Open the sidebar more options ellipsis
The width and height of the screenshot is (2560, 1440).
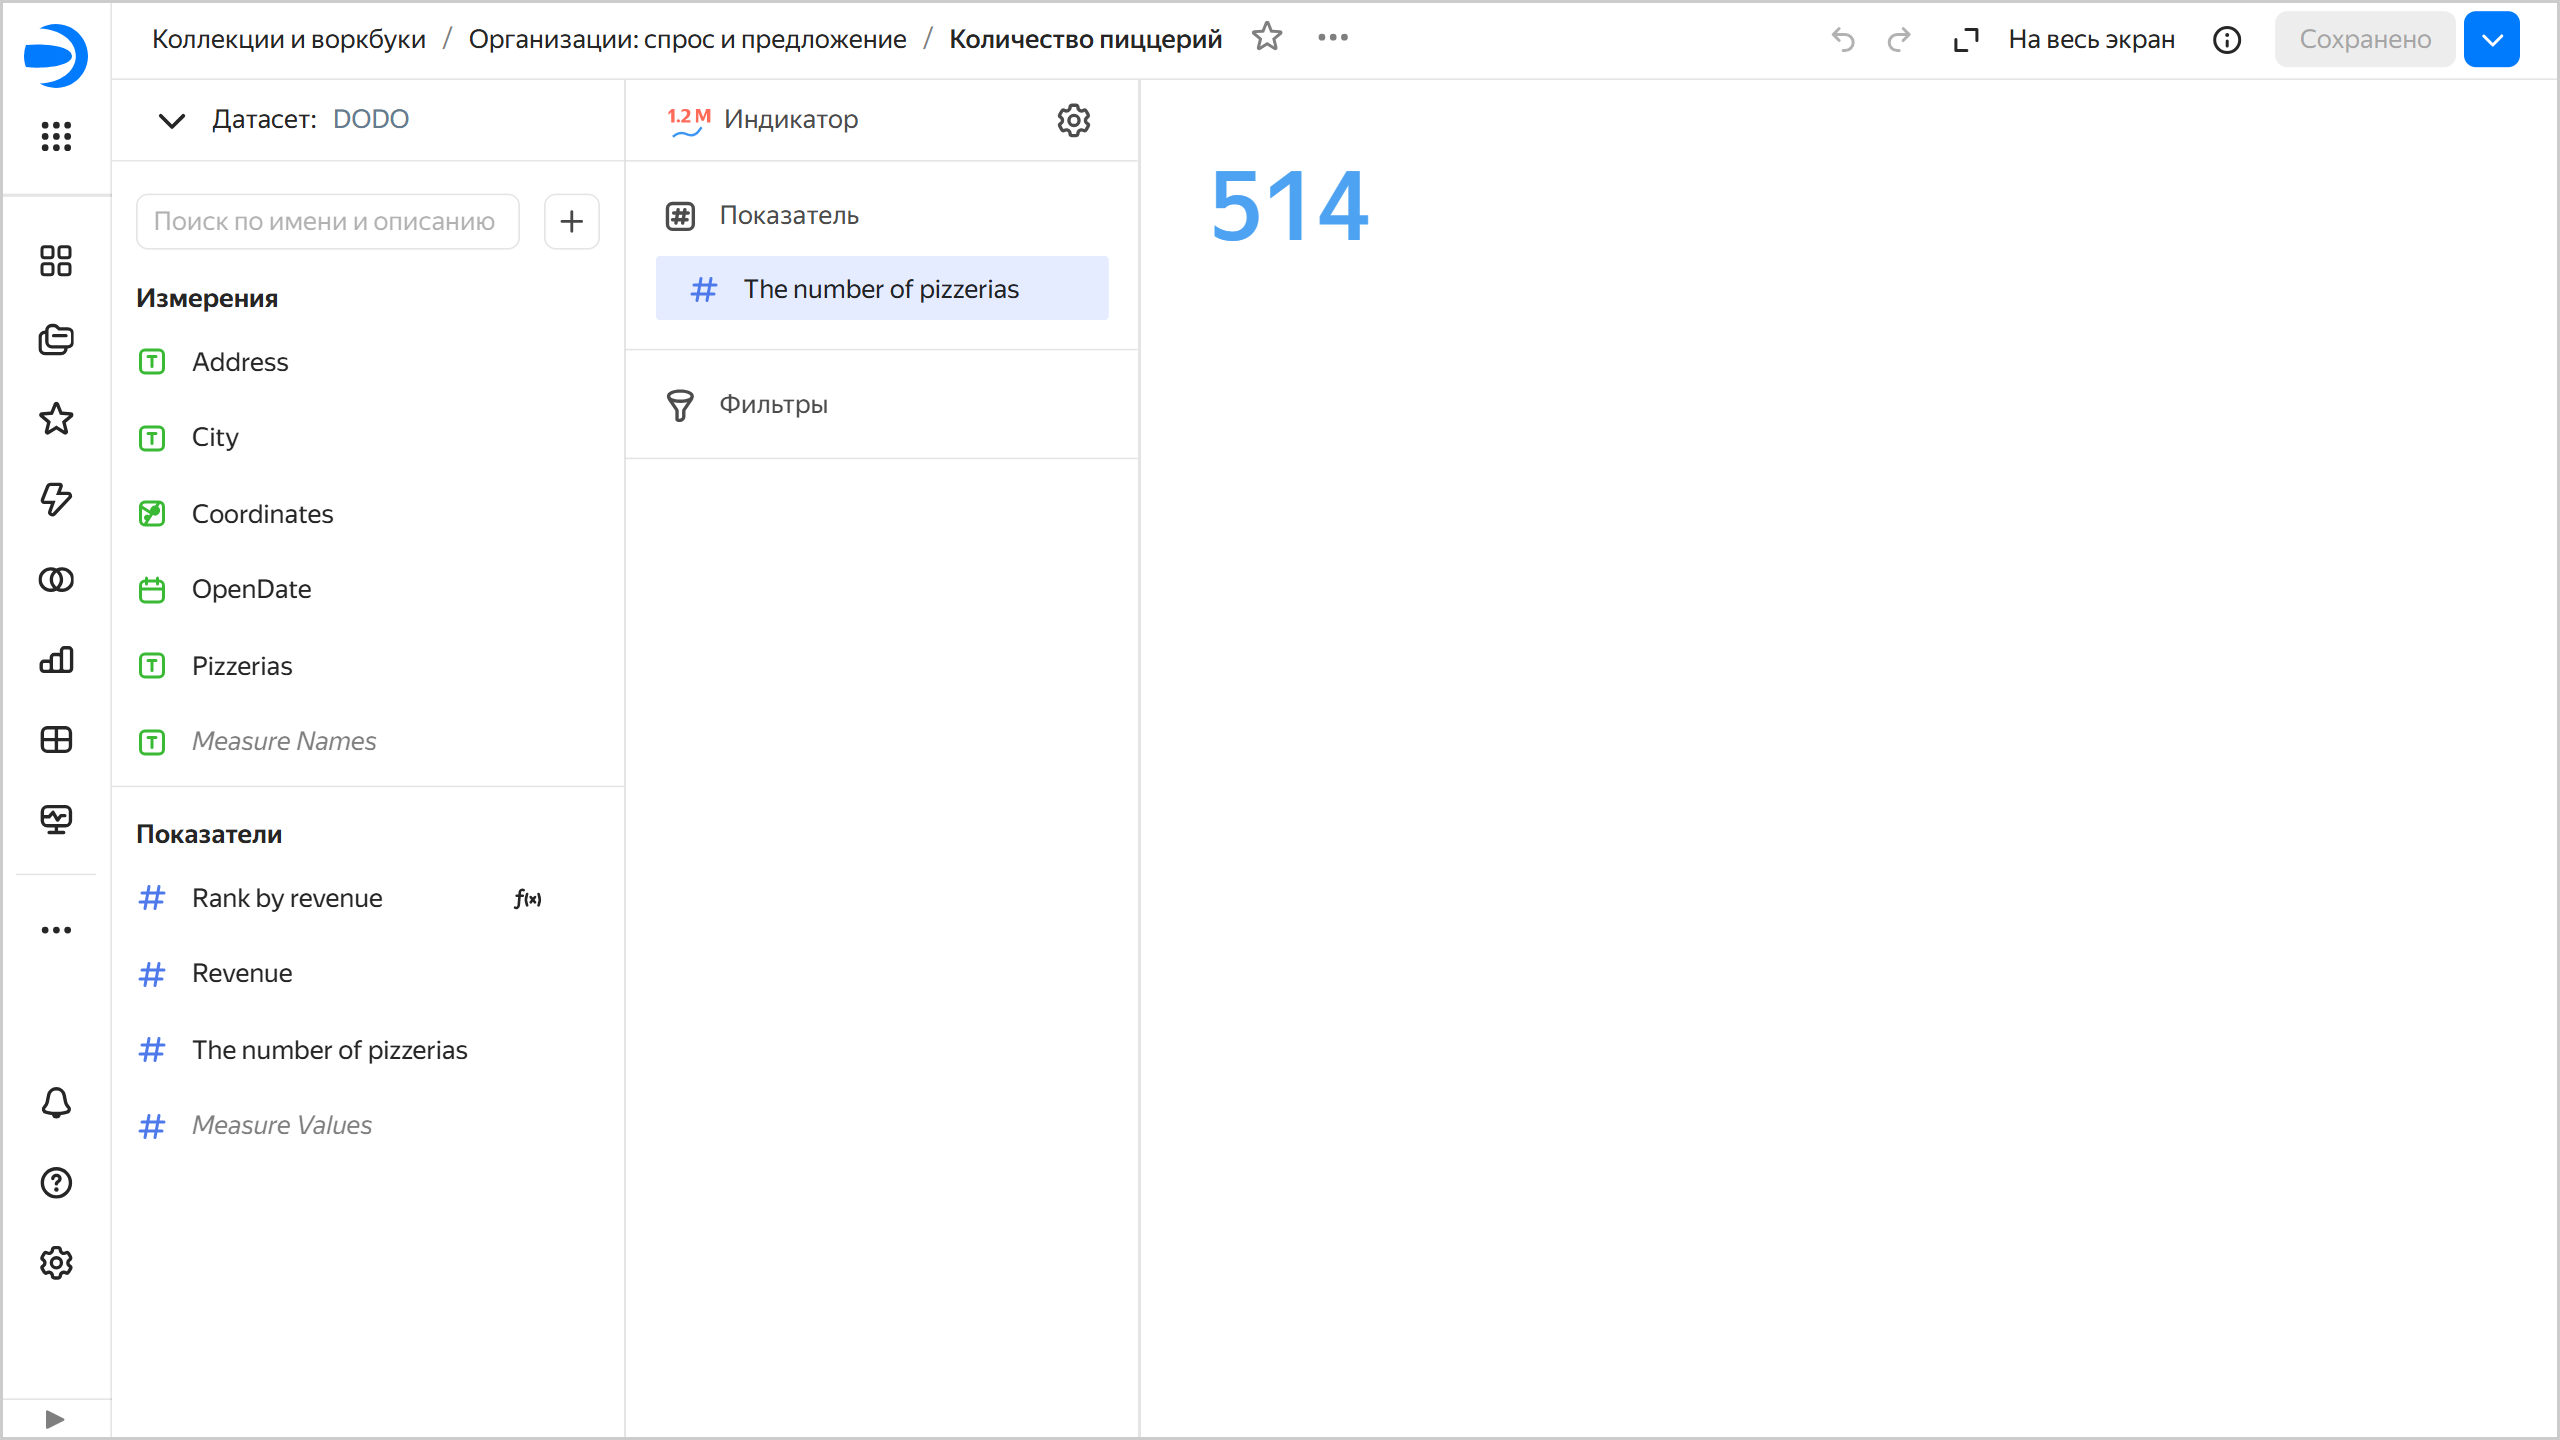click(56, 930)
